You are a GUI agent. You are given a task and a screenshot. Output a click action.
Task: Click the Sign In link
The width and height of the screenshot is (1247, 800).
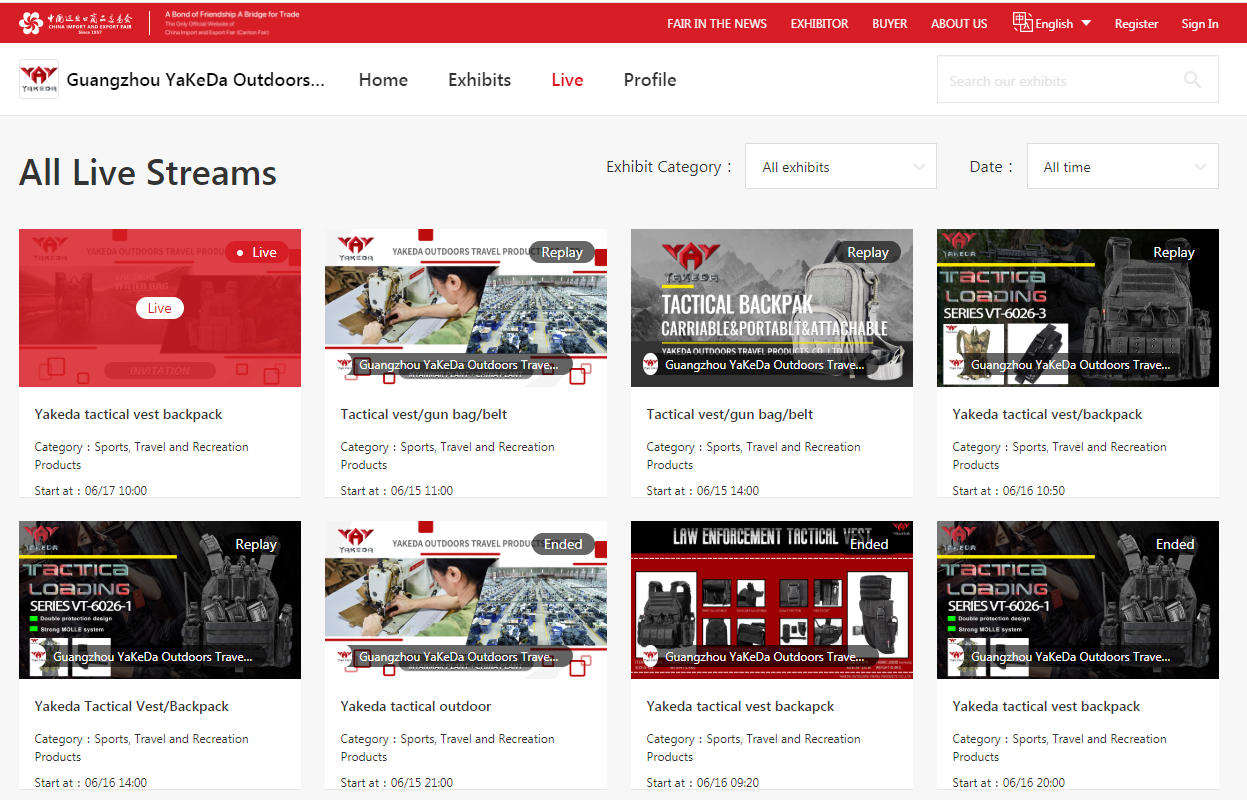1200,23
